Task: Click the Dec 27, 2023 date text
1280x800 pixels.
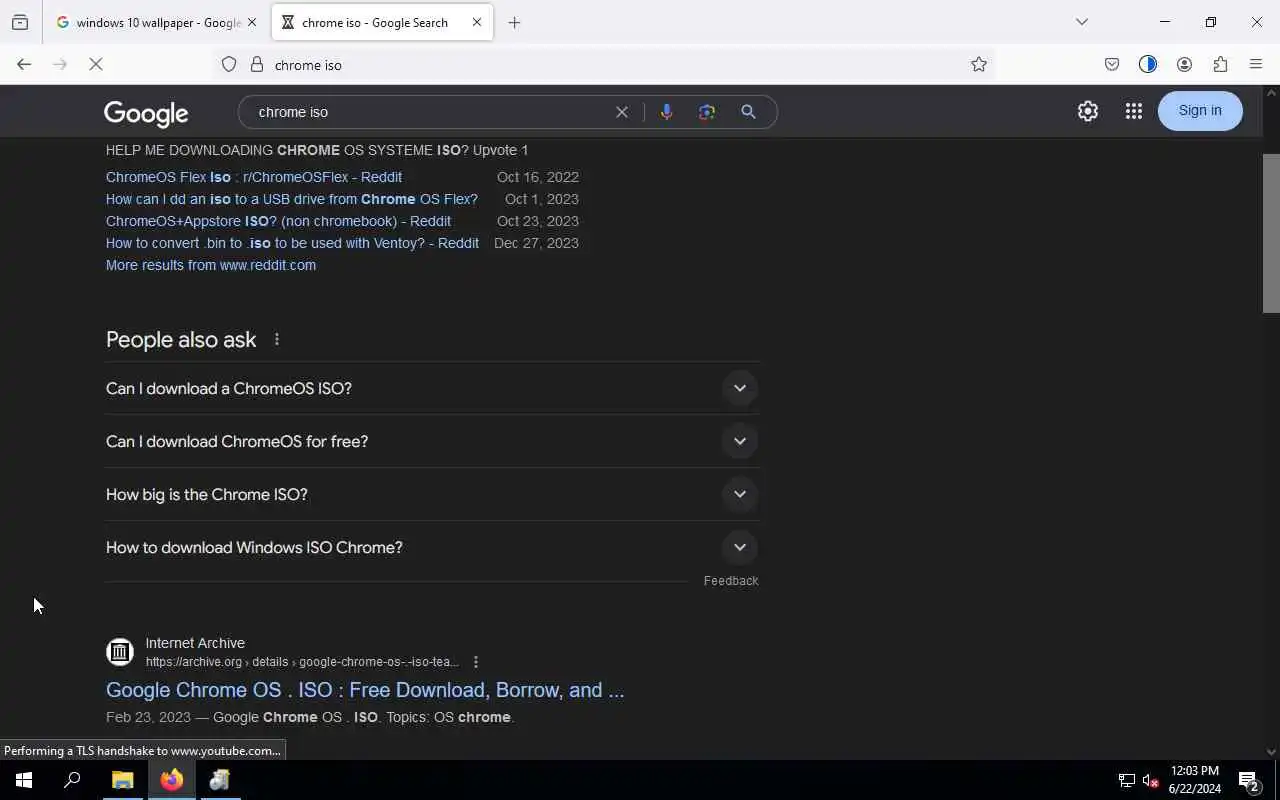Action: coord(536,243)
